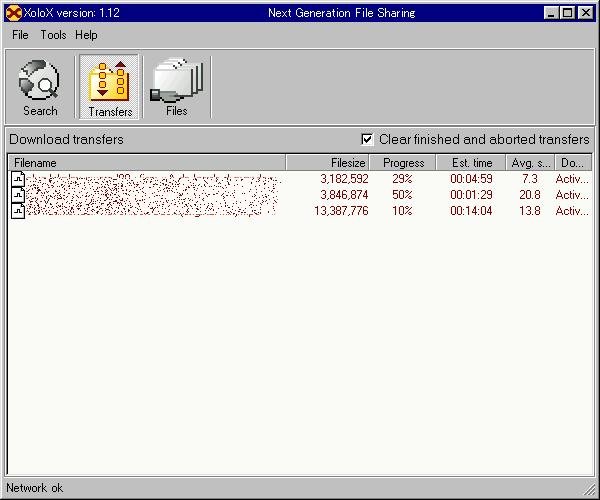This screenshot has width=600, height=500.
Task: Open the Search toolbar icon
Action: pos(39,87)
